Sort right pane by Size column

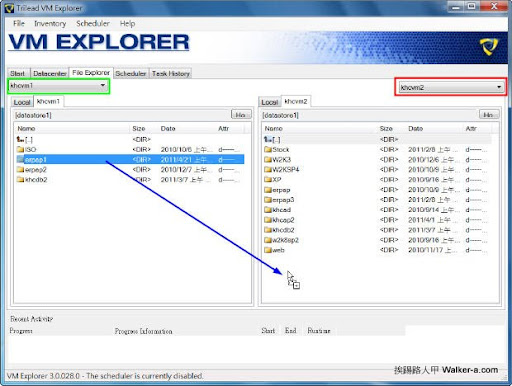point(392,128)
